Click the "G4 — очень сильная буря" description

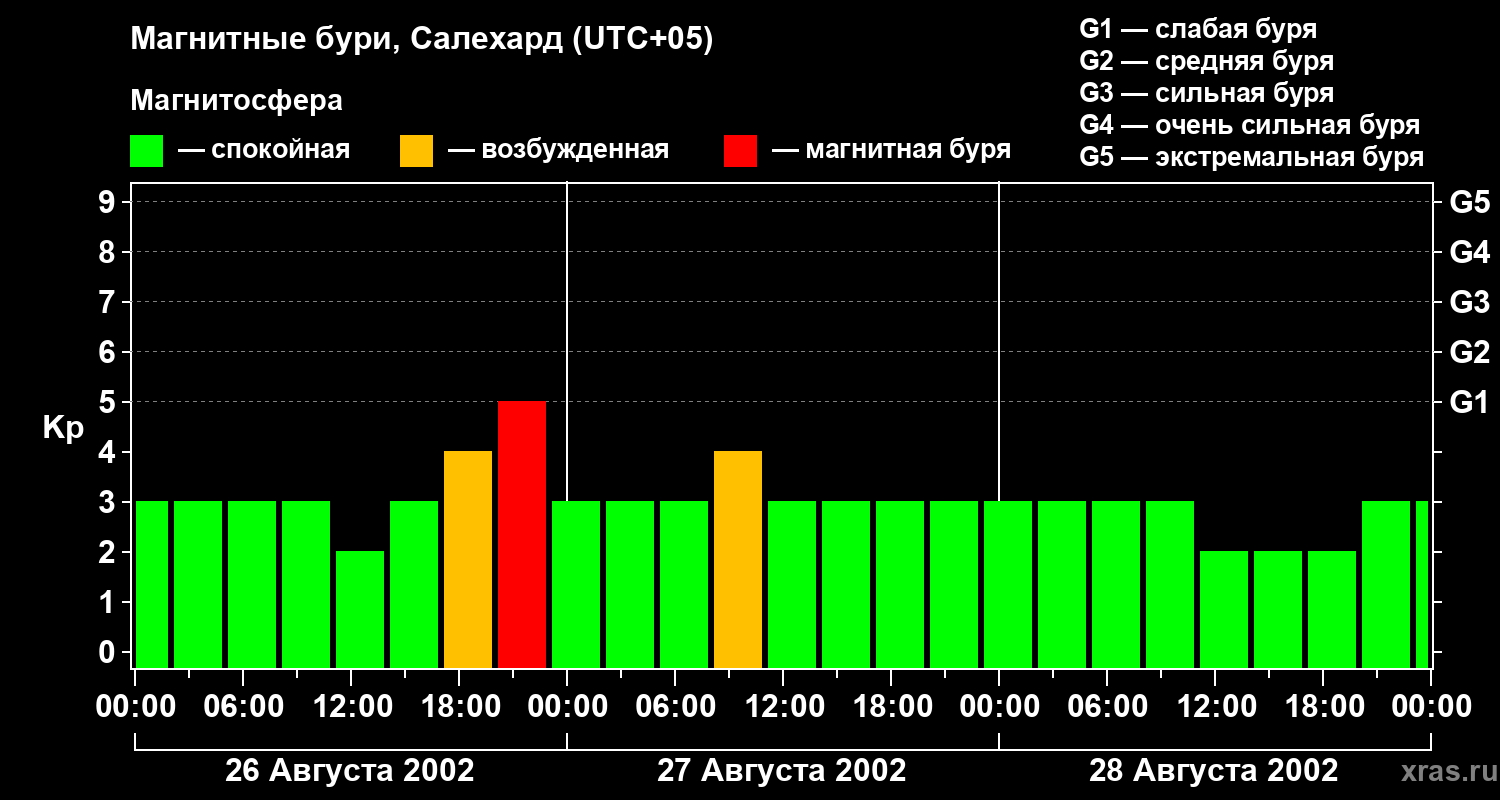click(x=1249, y=125)
